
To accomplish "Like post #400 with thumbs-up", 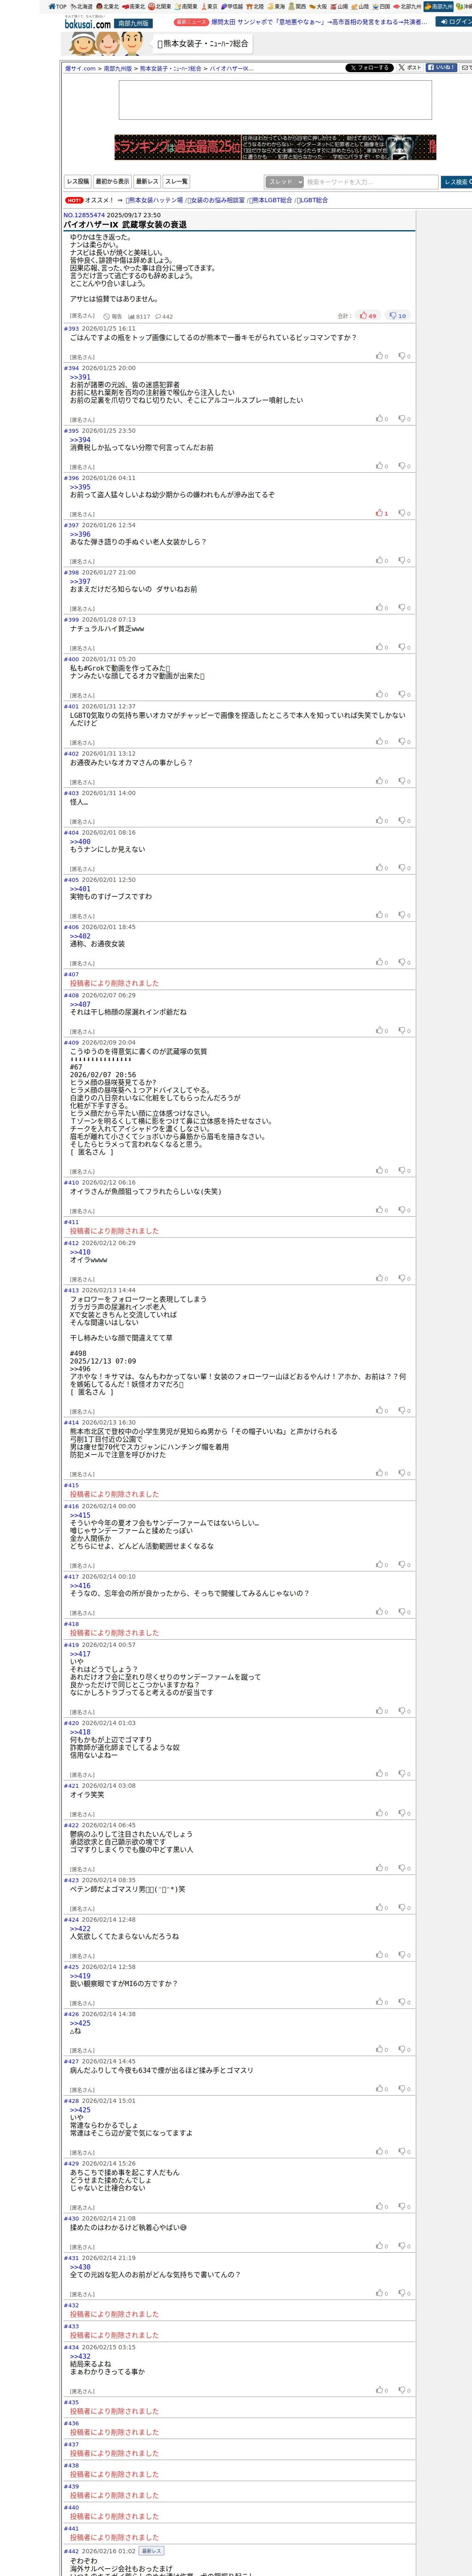I will (x=382, y=694).
